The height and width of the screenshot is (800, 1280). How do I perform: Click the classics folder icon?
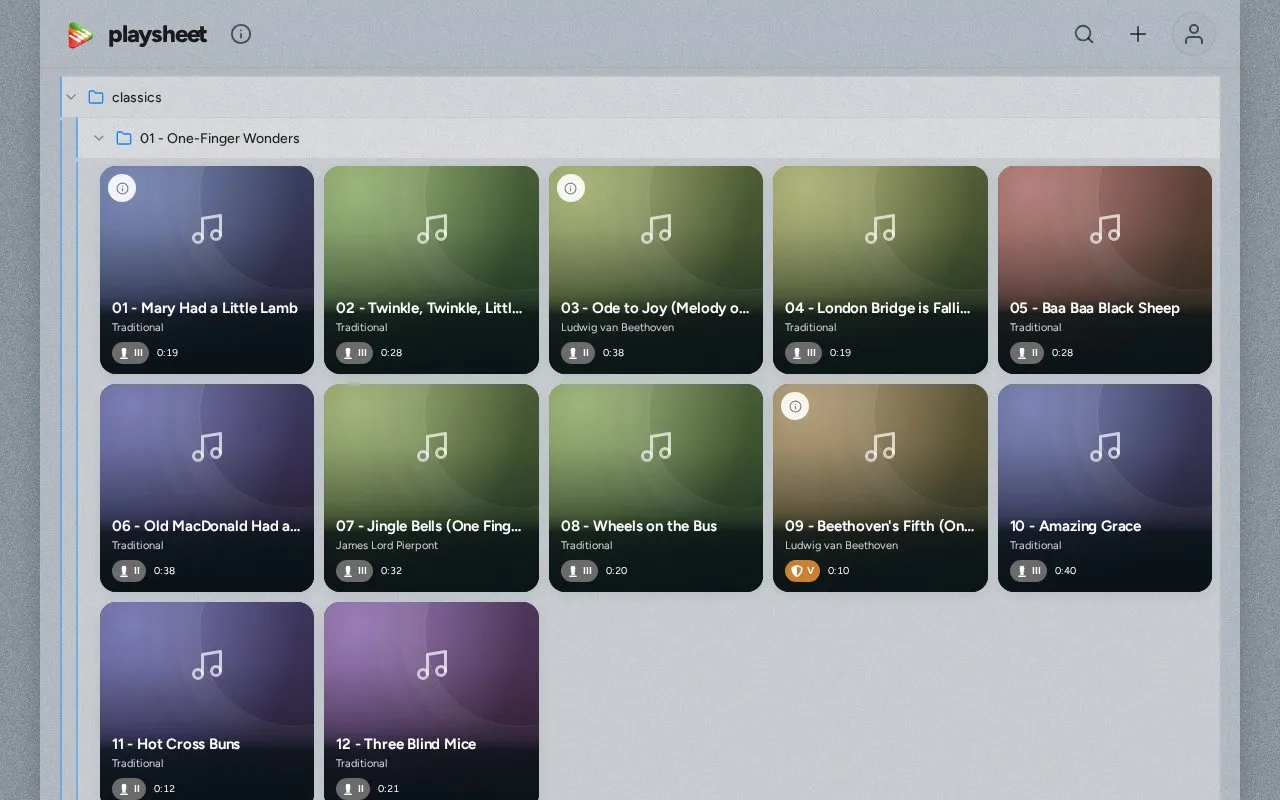[x=96, y=97]
